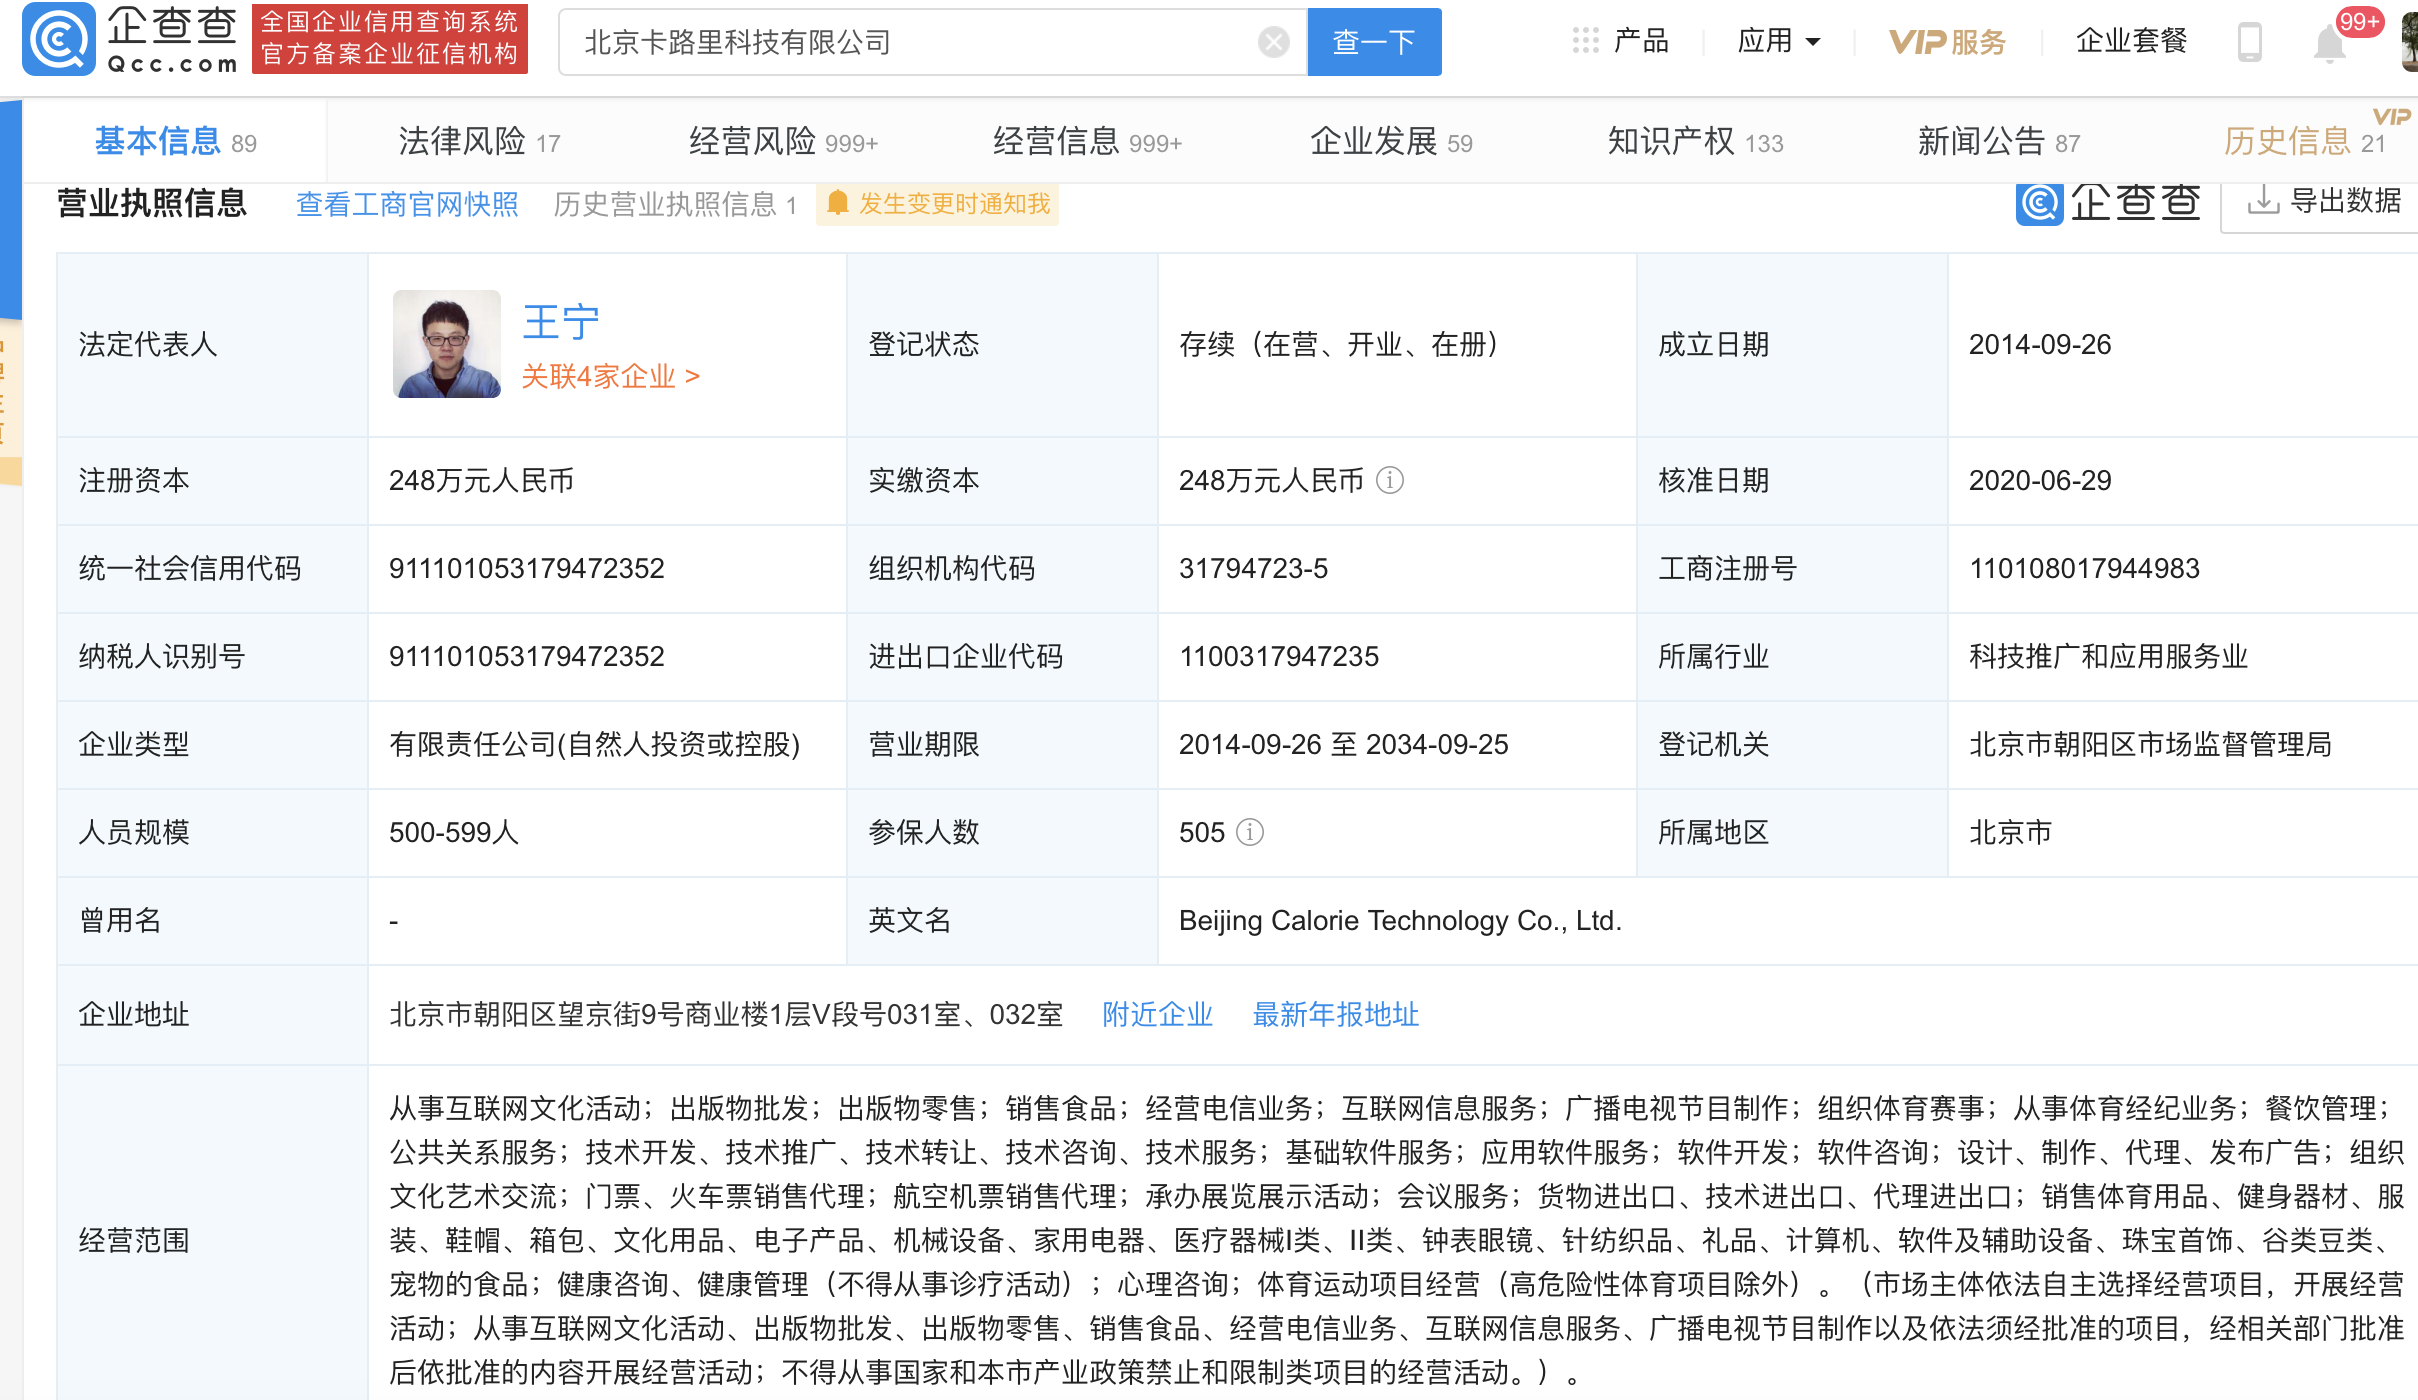The height and width of the screenshot is (1400, 2418).
Task: Open the 附近企业 link
Action: pyautogui.click(x=1157, y=1015)
